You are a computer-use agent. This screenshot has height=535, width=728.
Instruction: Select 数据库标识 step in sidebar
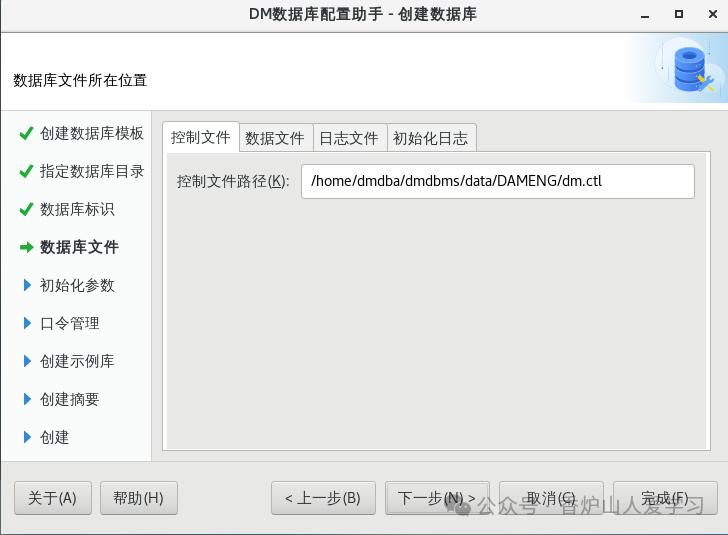coord(77,209)
